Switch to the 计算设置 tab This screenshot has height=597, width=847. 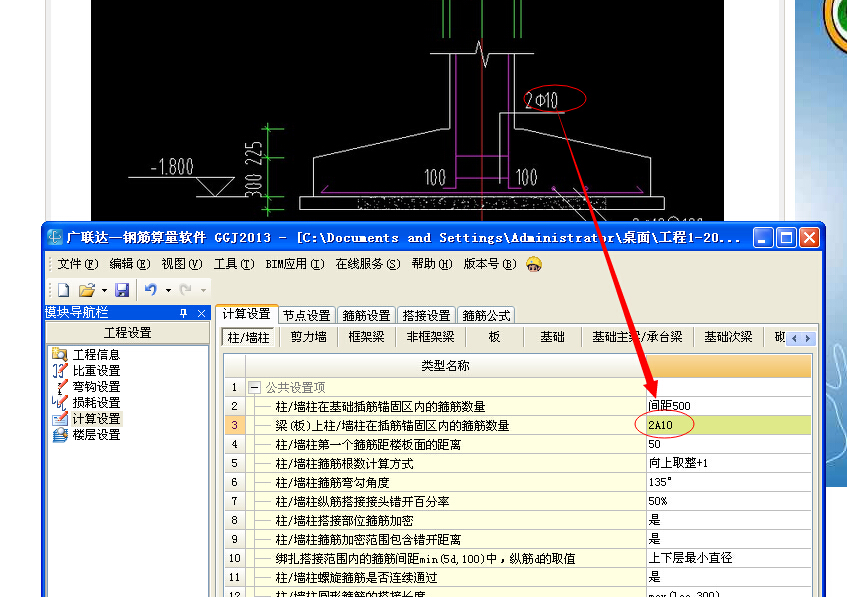[x=246, y=314]
